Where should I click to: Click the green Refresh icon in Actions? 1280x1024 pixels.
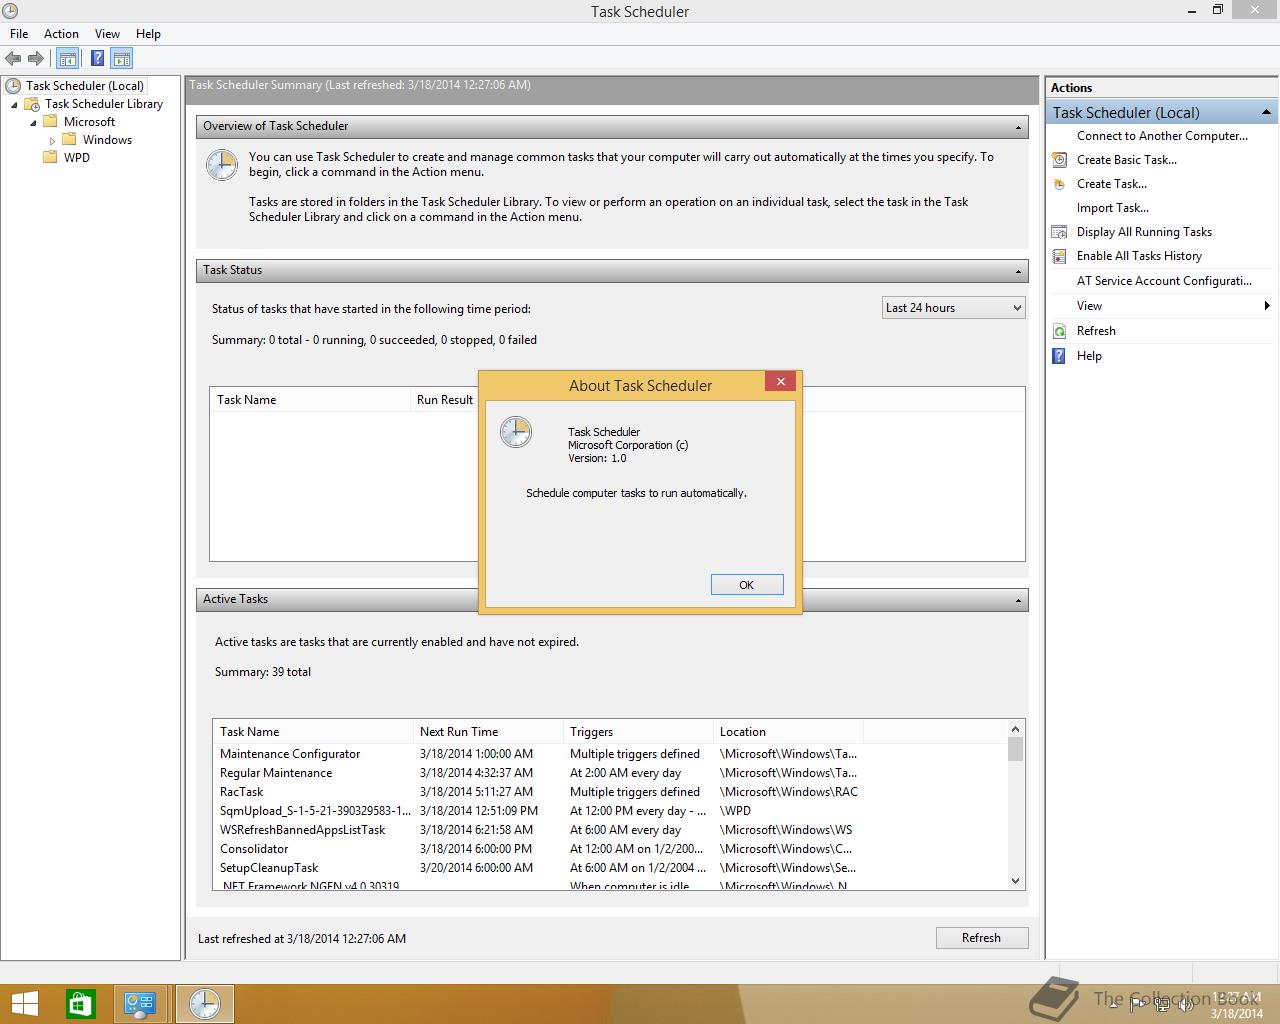coord(1060,331)
